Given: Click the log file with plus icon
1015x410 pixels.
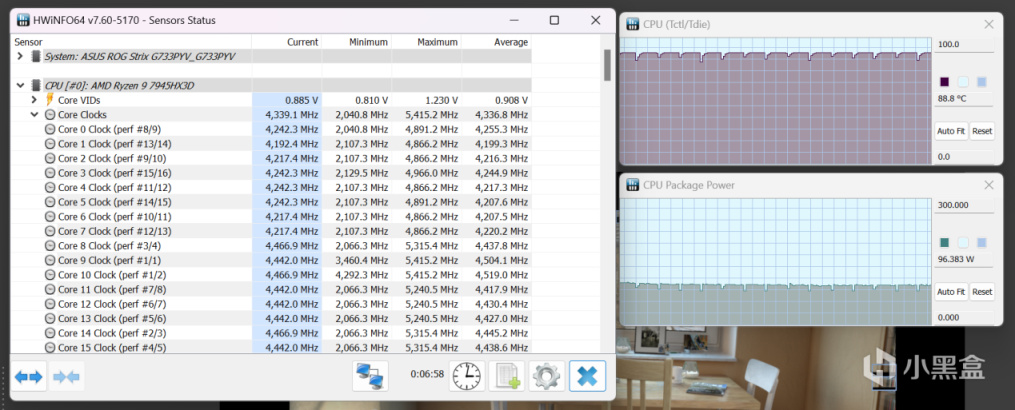Looking at the screenshot, I should click(507, 376).
